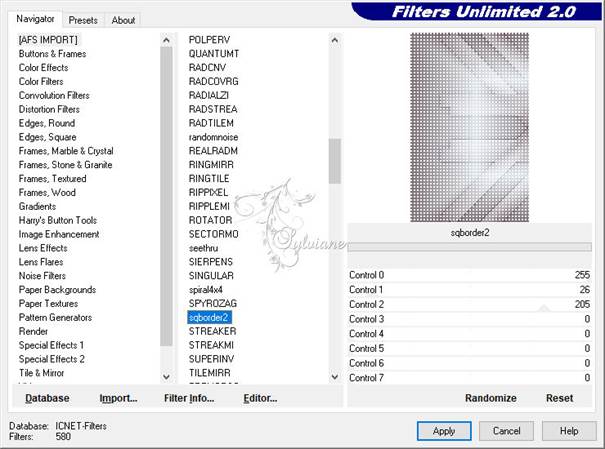
Task: Select the Edges, Square category
Action: click(x=47, y=137)
